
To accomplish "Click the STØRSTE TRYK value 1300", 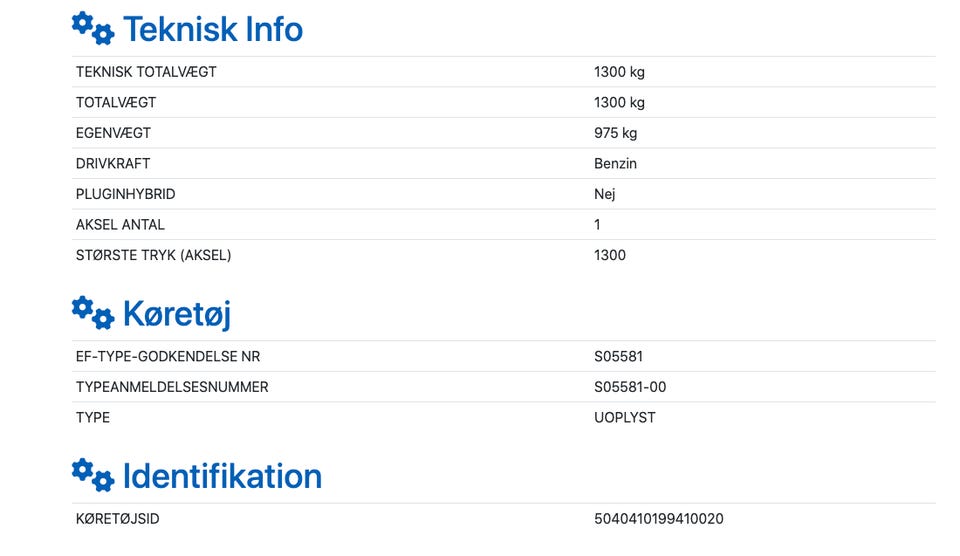I will 610,255.
